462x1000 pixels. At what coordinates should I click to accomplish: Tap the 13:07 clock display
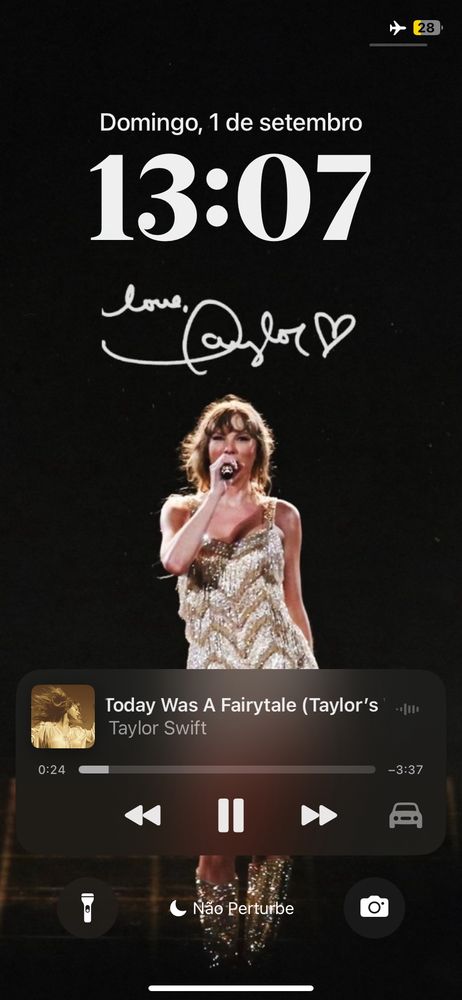point(230,198)
